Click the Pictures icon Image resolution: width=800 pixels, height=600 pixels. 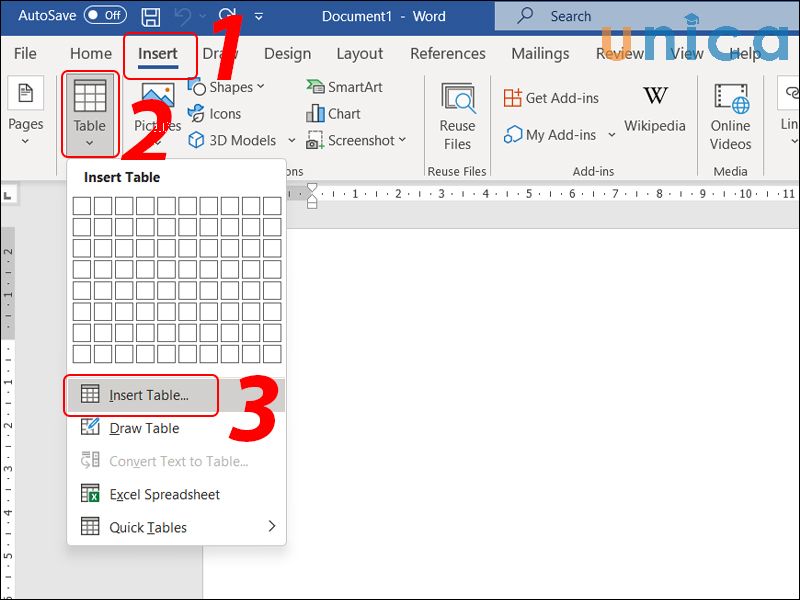click(x=158, y=96)
